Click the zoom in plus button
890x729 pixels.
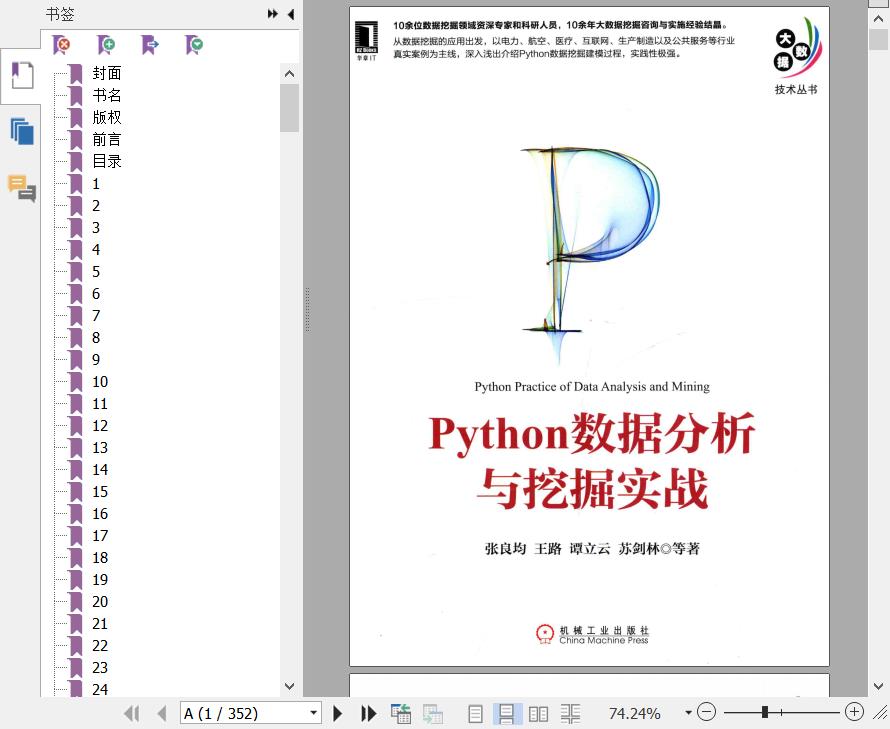[x=854, y=712]
